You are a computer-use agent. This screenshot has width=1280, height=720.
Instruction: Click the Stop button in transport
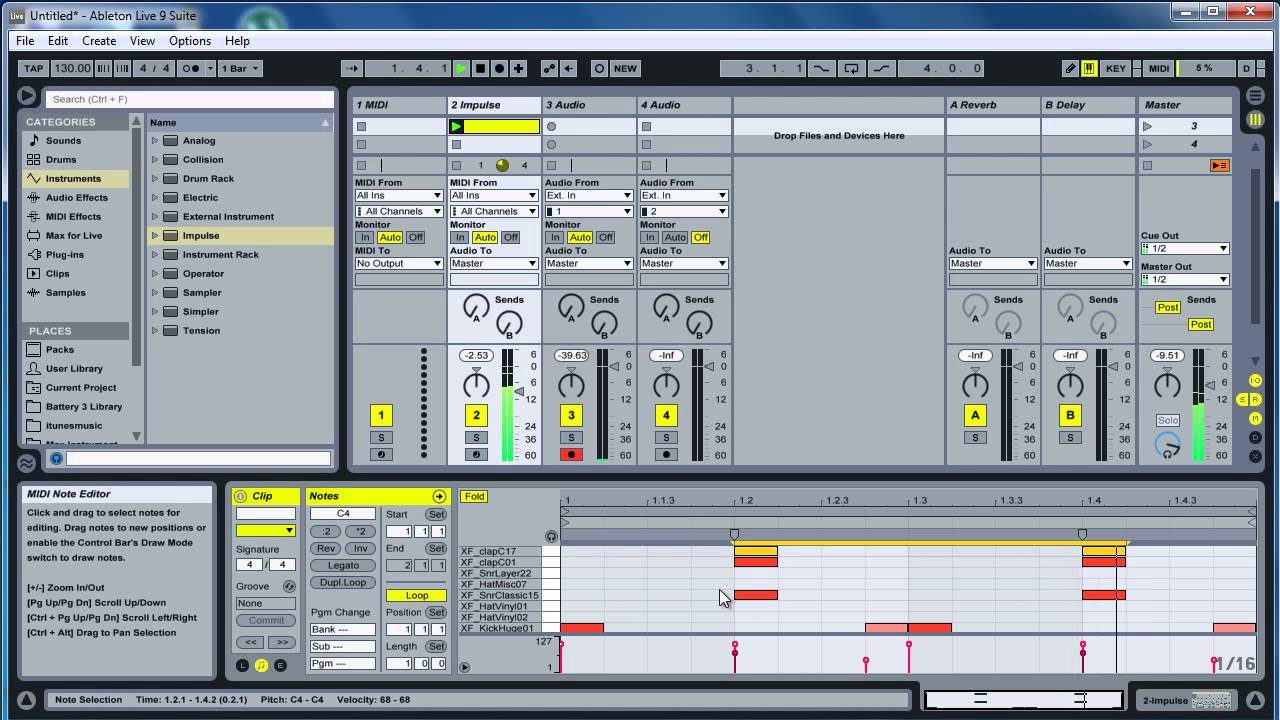480,68
